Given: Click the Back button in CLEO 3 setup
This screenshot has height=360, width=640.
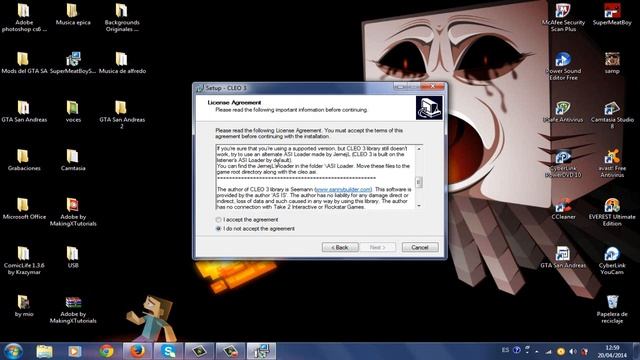Looking at the screenshot, I should pyautogui.click(x=340, y=247).
